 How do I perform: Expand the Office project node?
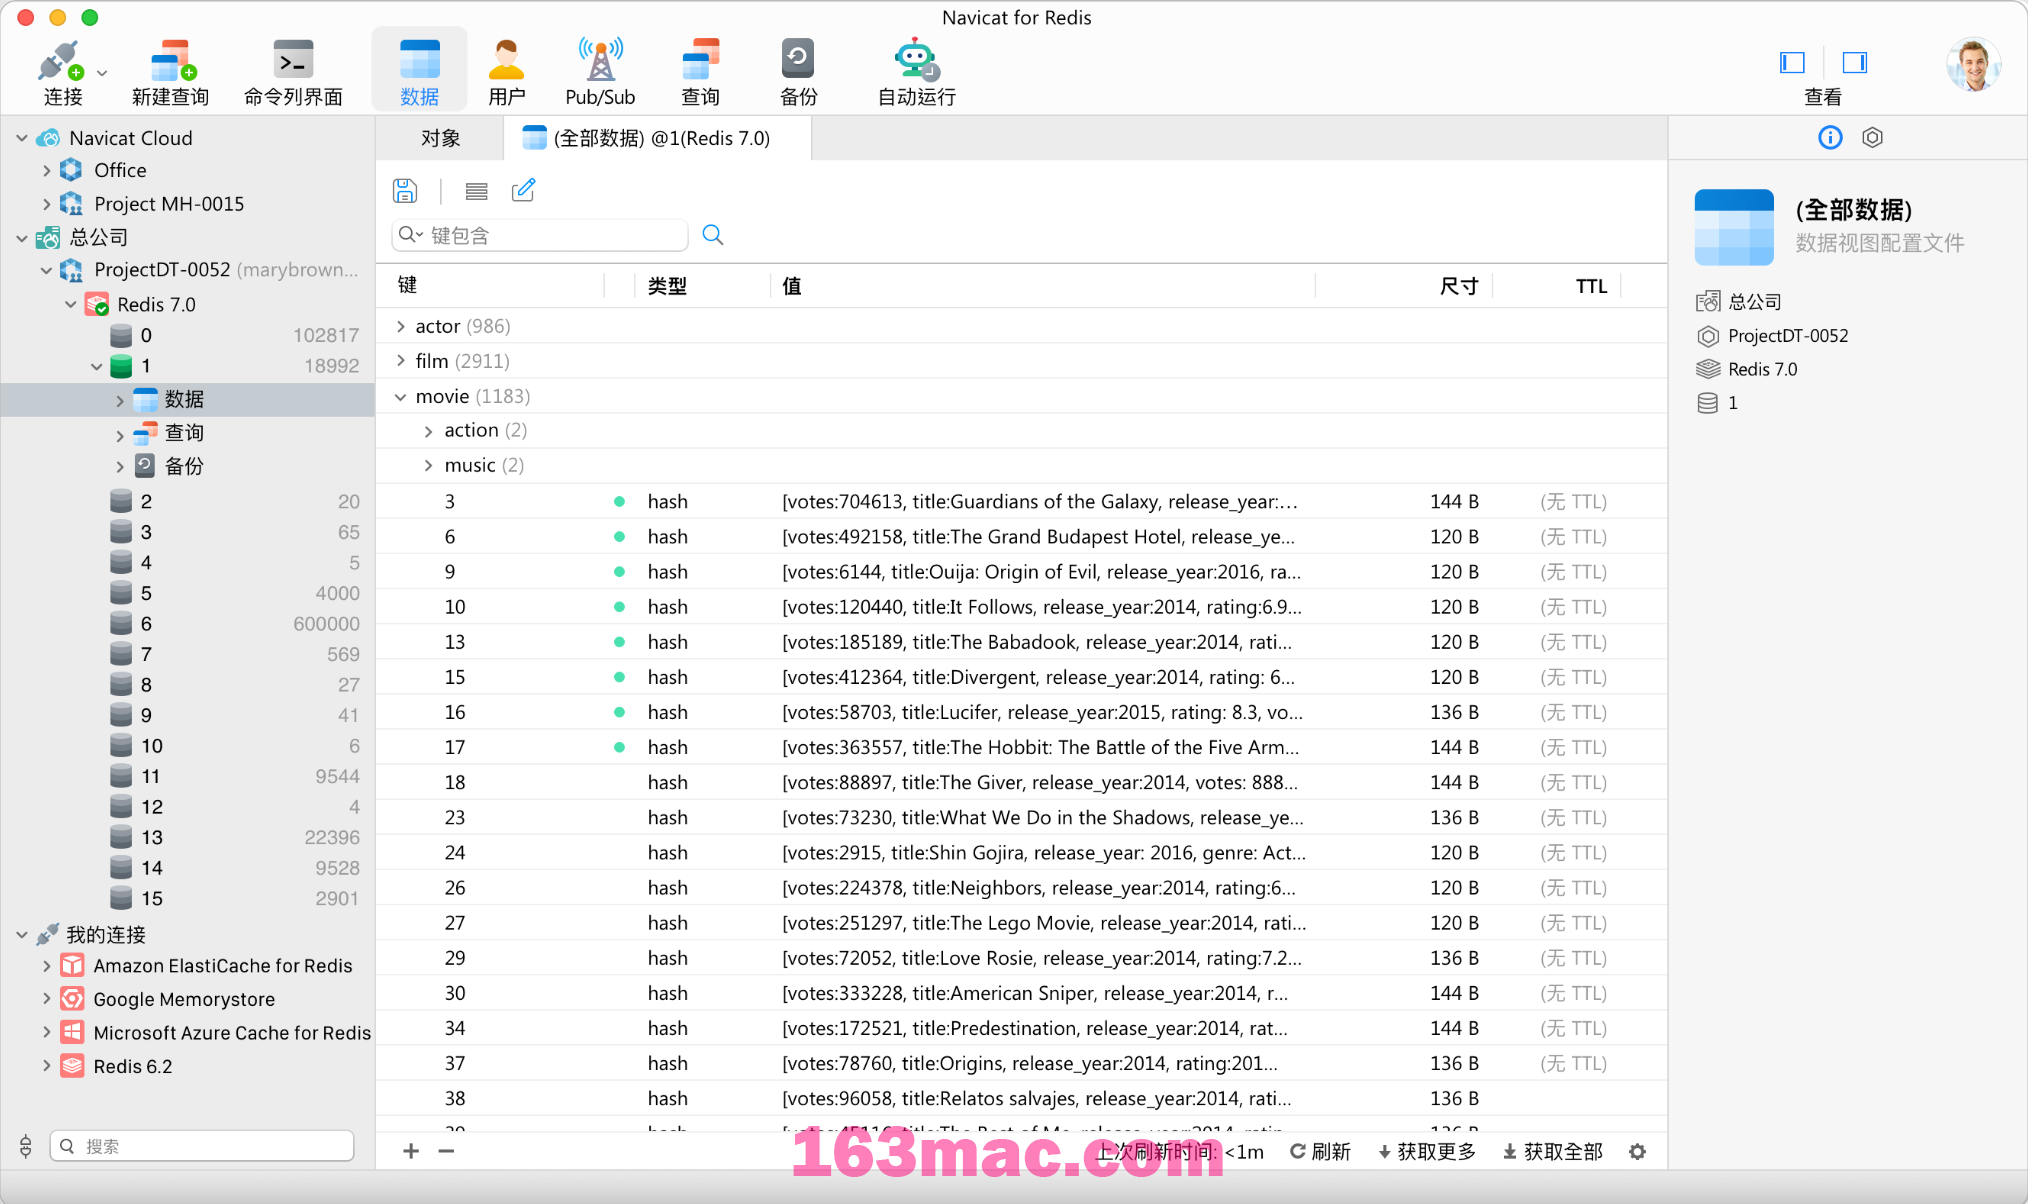[x=46, y=171]
